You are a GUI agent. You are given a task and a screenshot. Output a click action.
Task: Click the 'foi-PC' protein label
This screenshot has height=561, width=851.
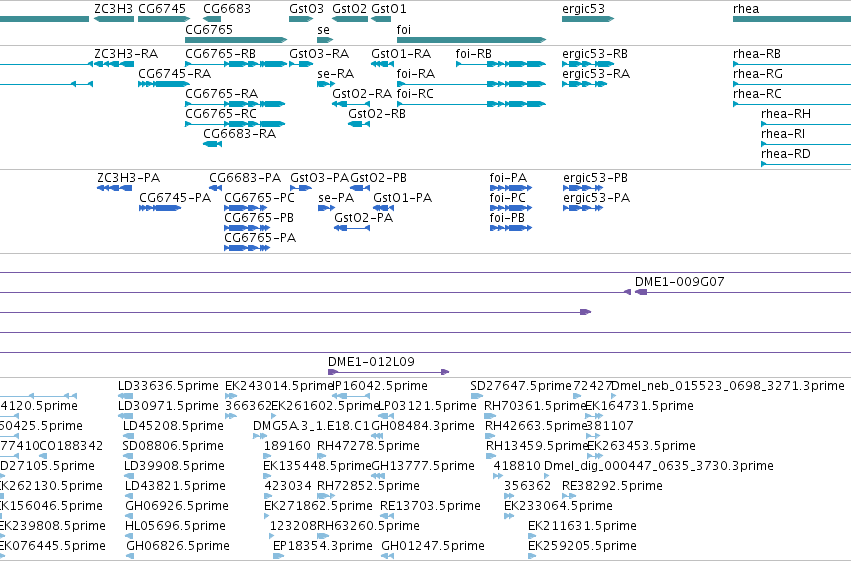(x=507, y=198)
